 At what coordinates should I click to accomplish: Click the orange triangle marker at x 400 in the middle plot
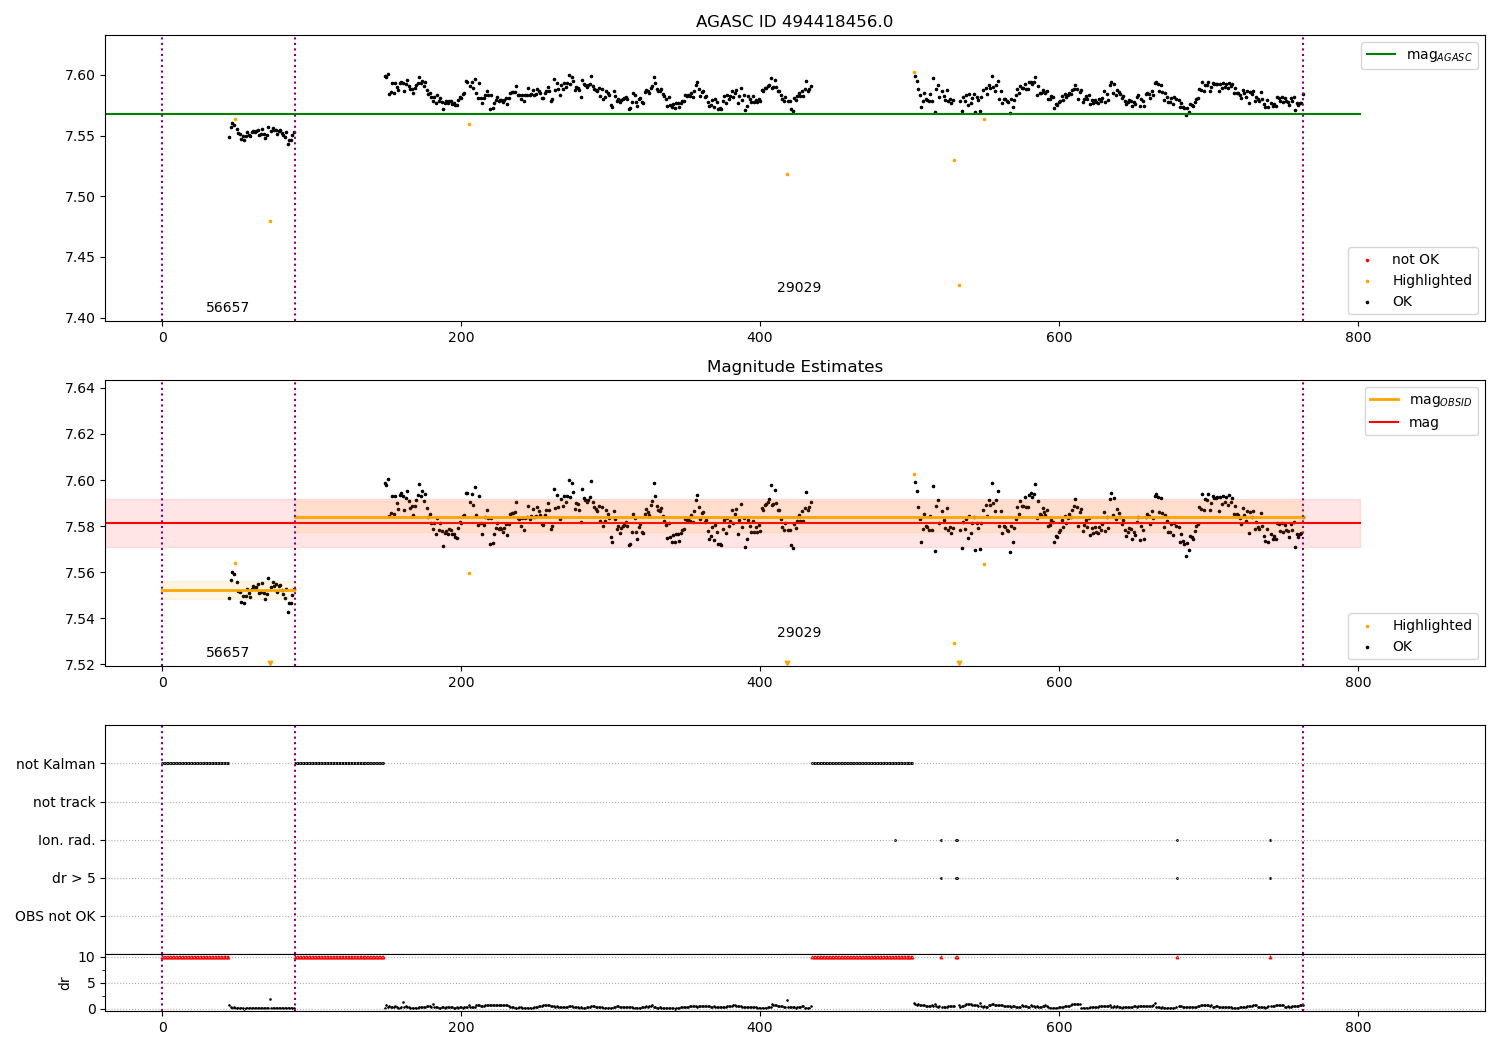(787, 663)
